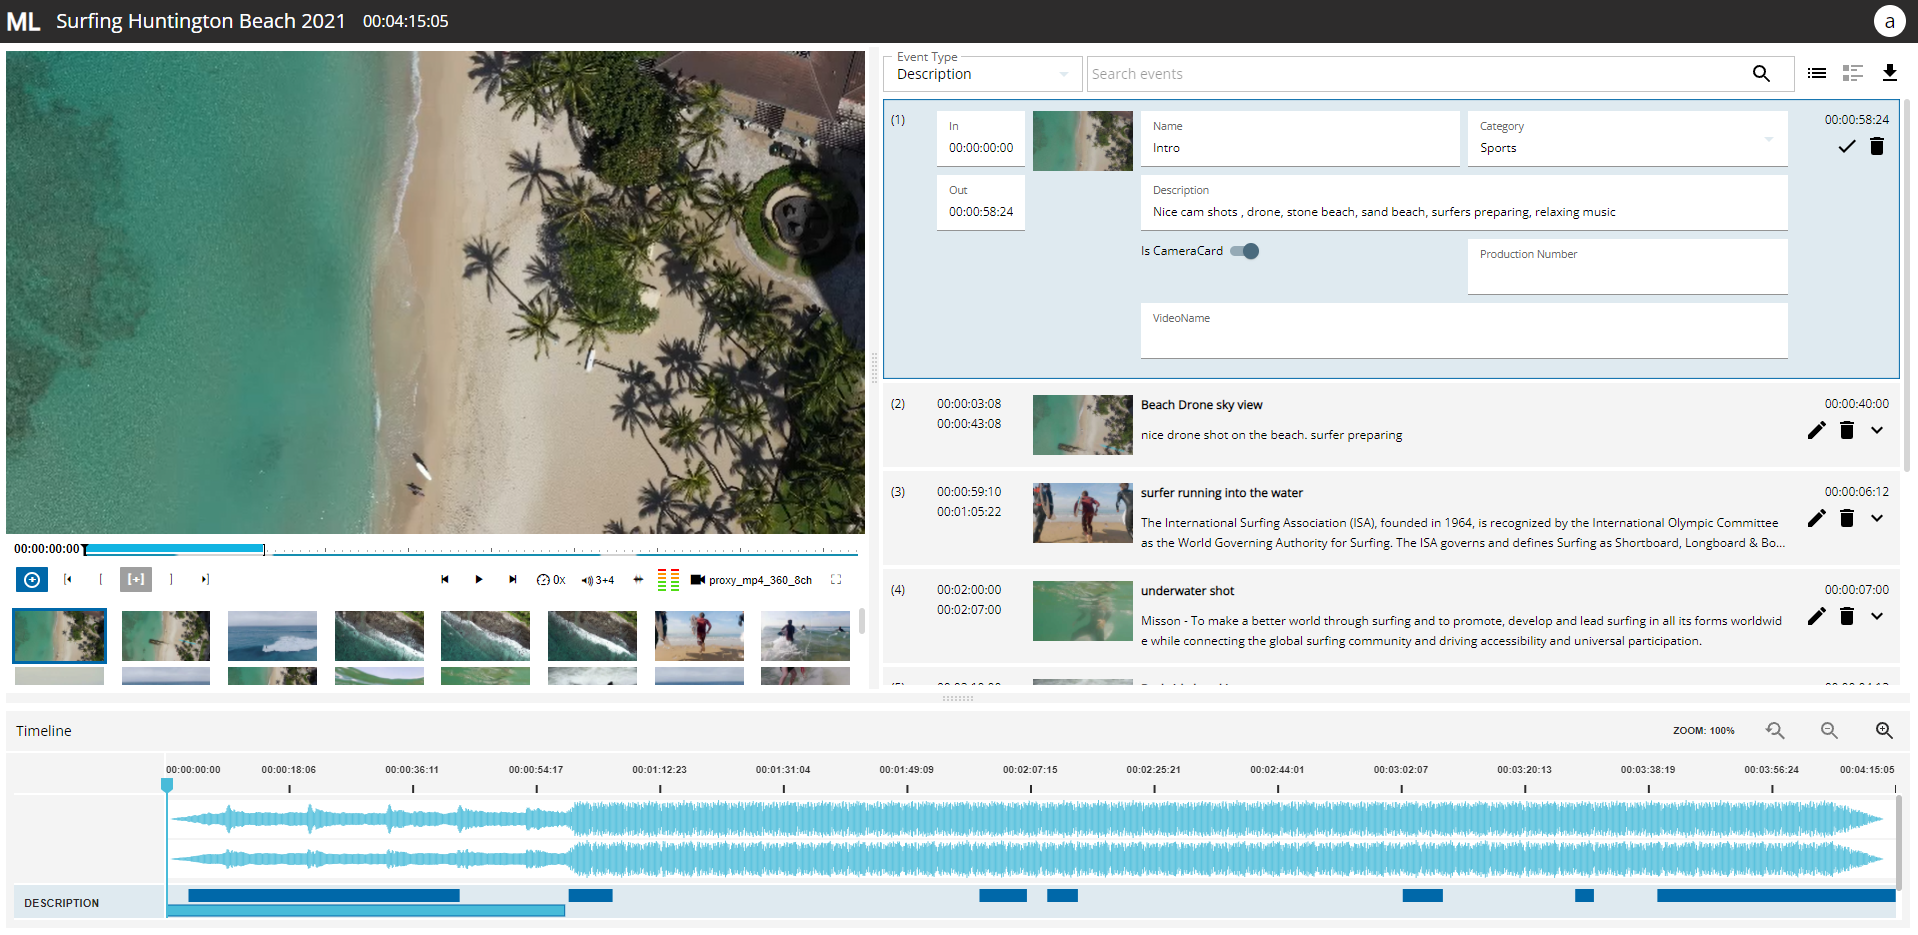Click the video progress seek bar
The image size is (1918, 935).
pos(470,549)
